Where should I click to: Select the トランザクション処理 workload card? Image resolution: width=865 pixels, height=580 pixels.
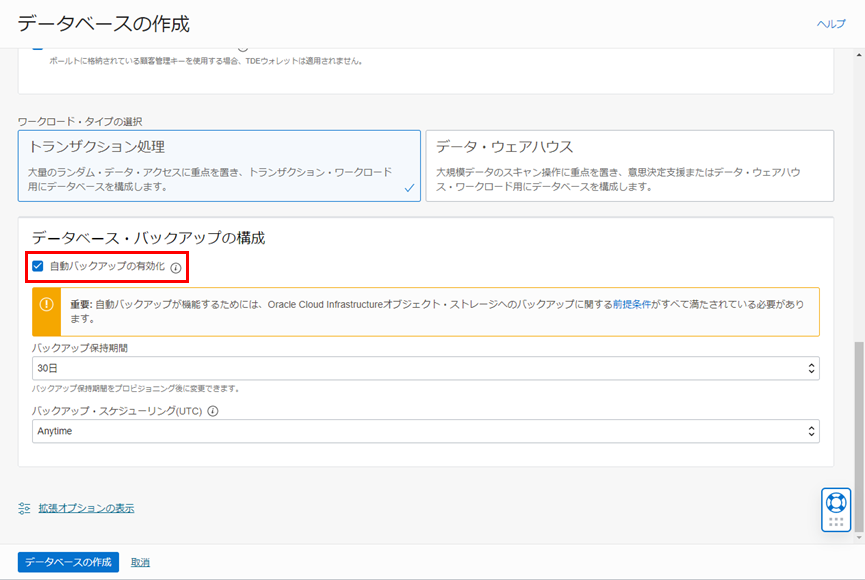tap(219, 166)
